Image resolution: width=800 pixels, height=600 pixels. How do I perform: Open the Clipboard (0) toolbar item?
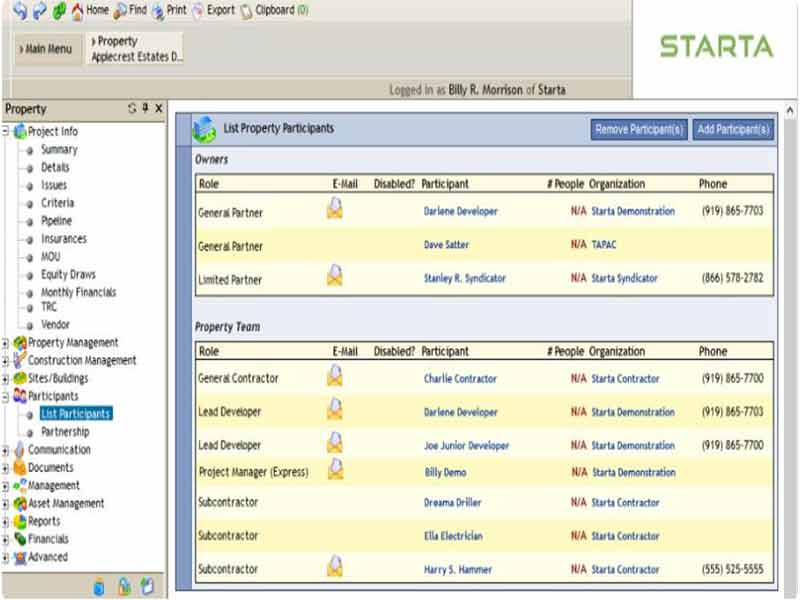pyautogui.click(x=274, y=10)
